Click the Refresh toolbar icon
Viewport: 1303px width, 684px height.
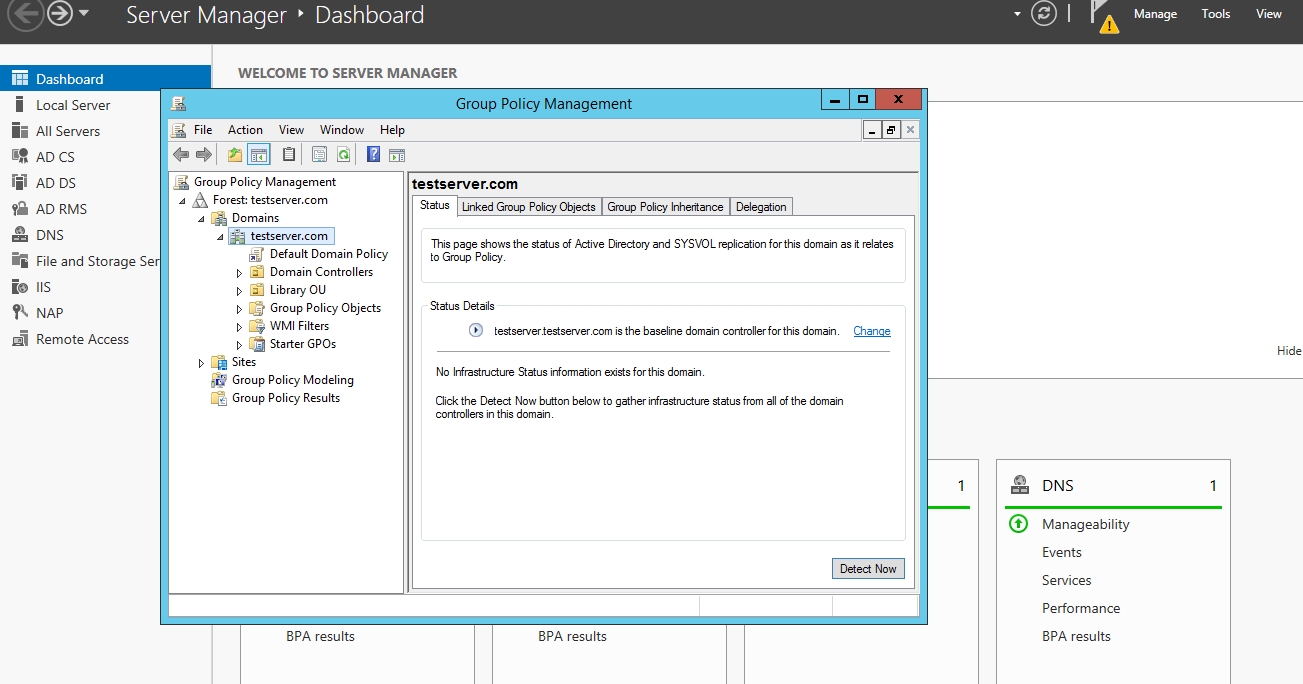(x=343, y=155)
